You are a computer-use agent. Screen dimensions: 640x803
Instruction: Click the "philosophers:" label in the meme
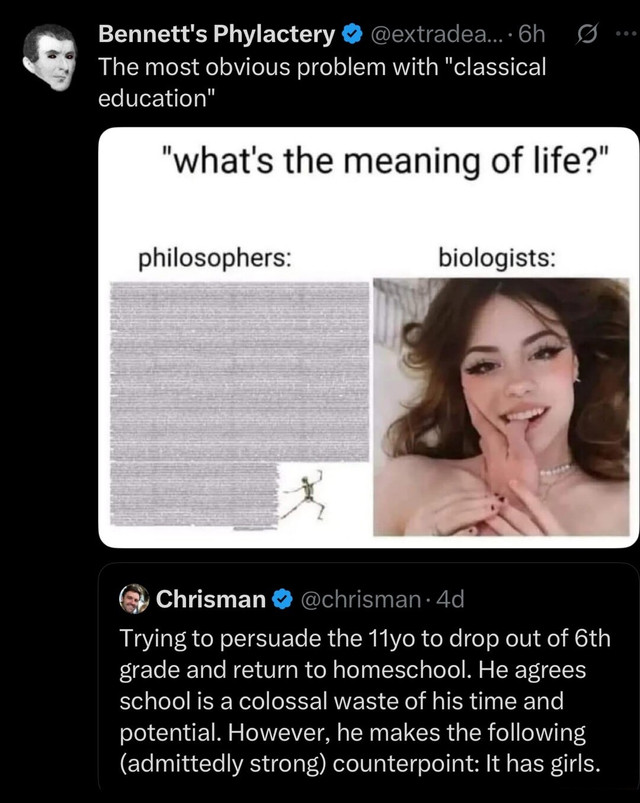coord(215,257)
